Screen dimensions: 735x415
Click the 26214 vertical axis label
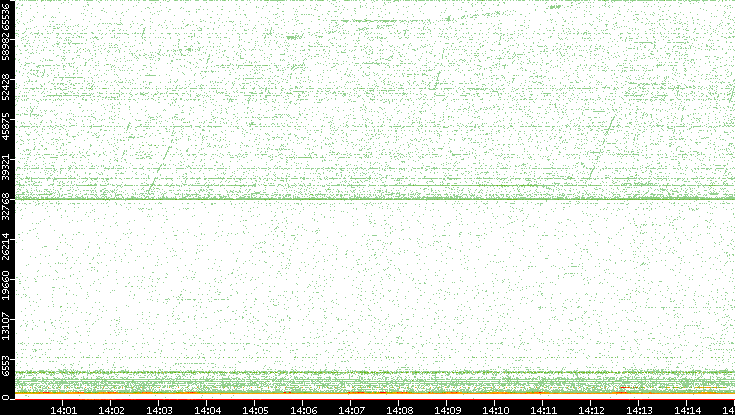5,246
